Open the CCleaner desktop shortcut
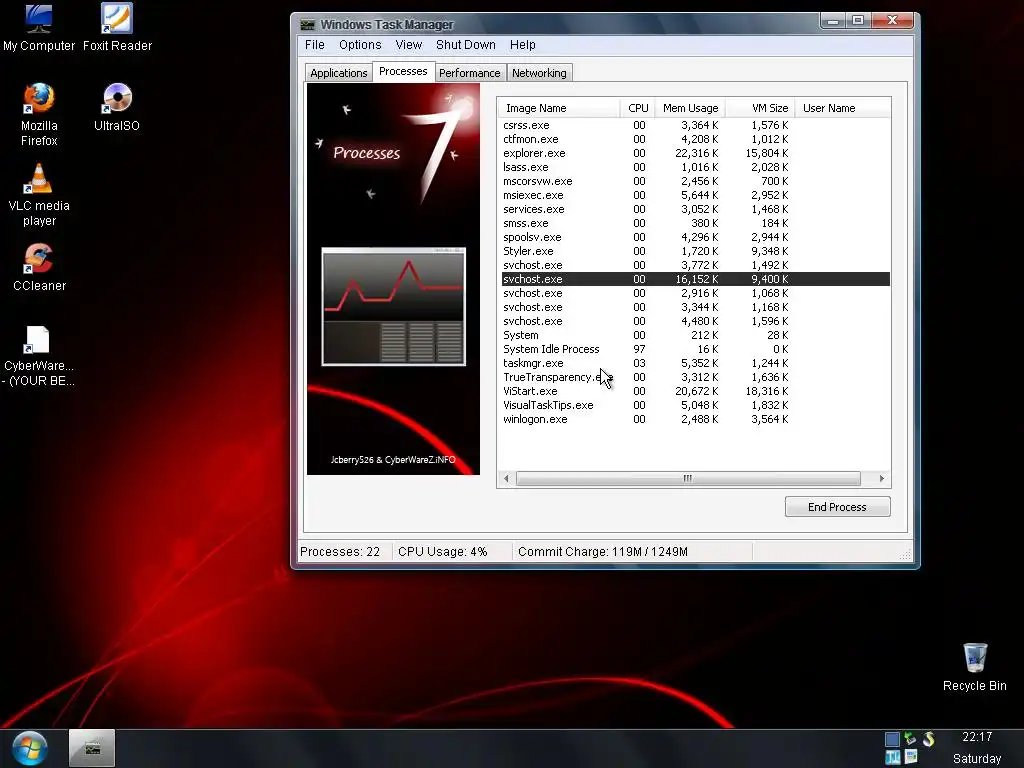This screenshot has height=768, width=1024. tap(39, 267)
